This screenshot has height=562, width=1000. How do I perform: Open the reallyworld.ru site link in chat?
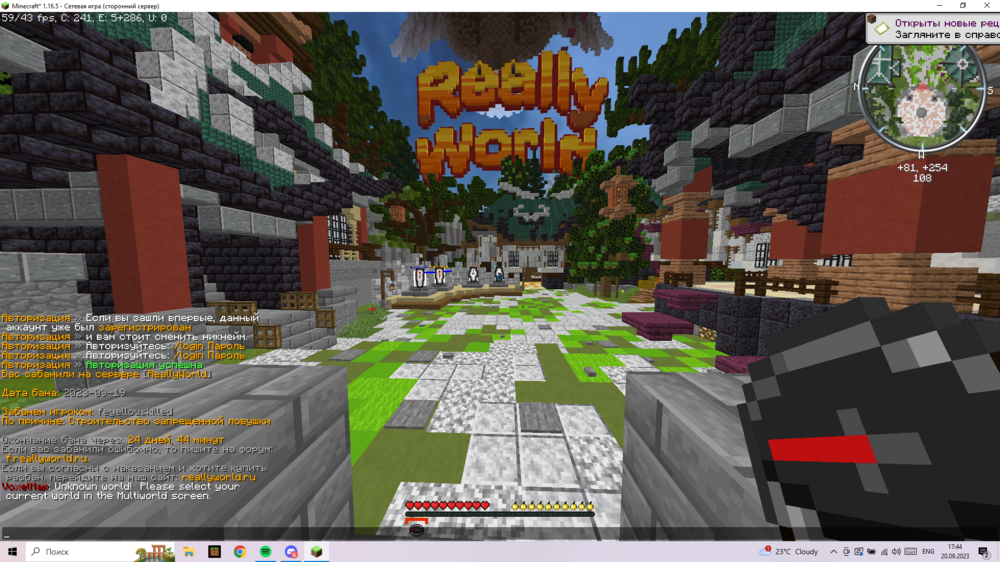219,477
